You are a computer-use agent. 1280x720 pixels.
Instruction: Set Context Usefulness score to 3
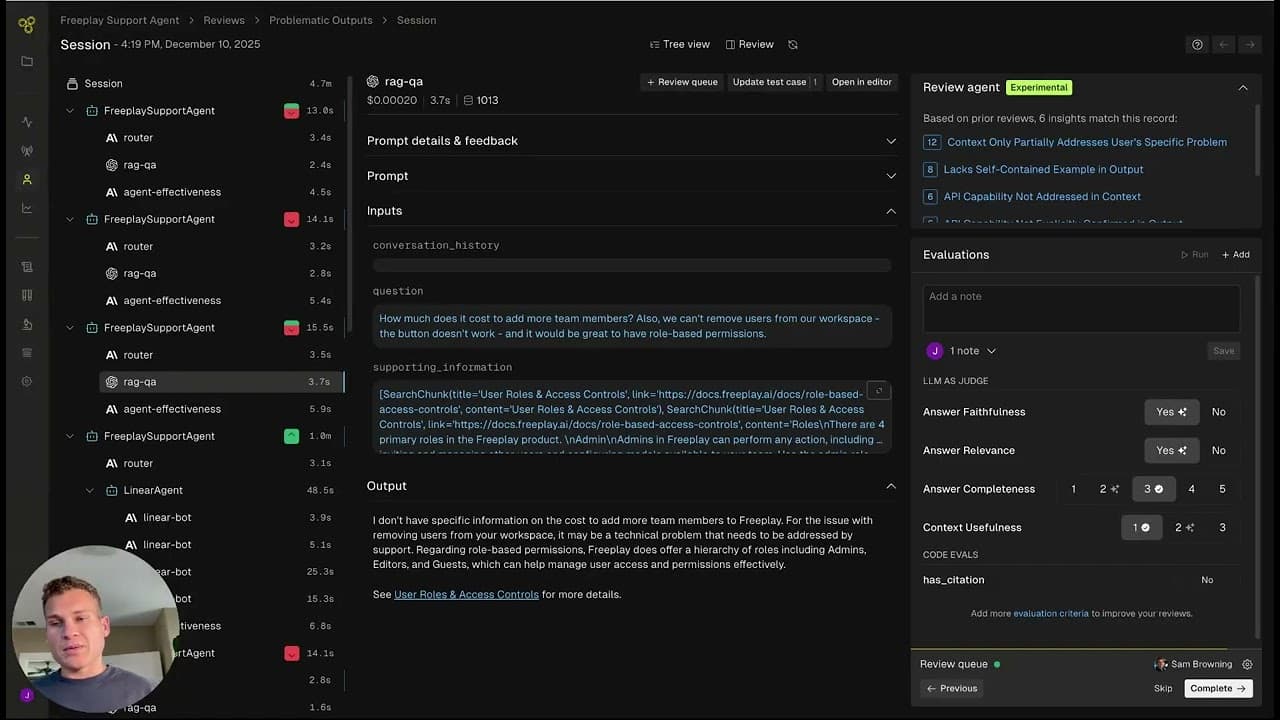coord(1222,527)
